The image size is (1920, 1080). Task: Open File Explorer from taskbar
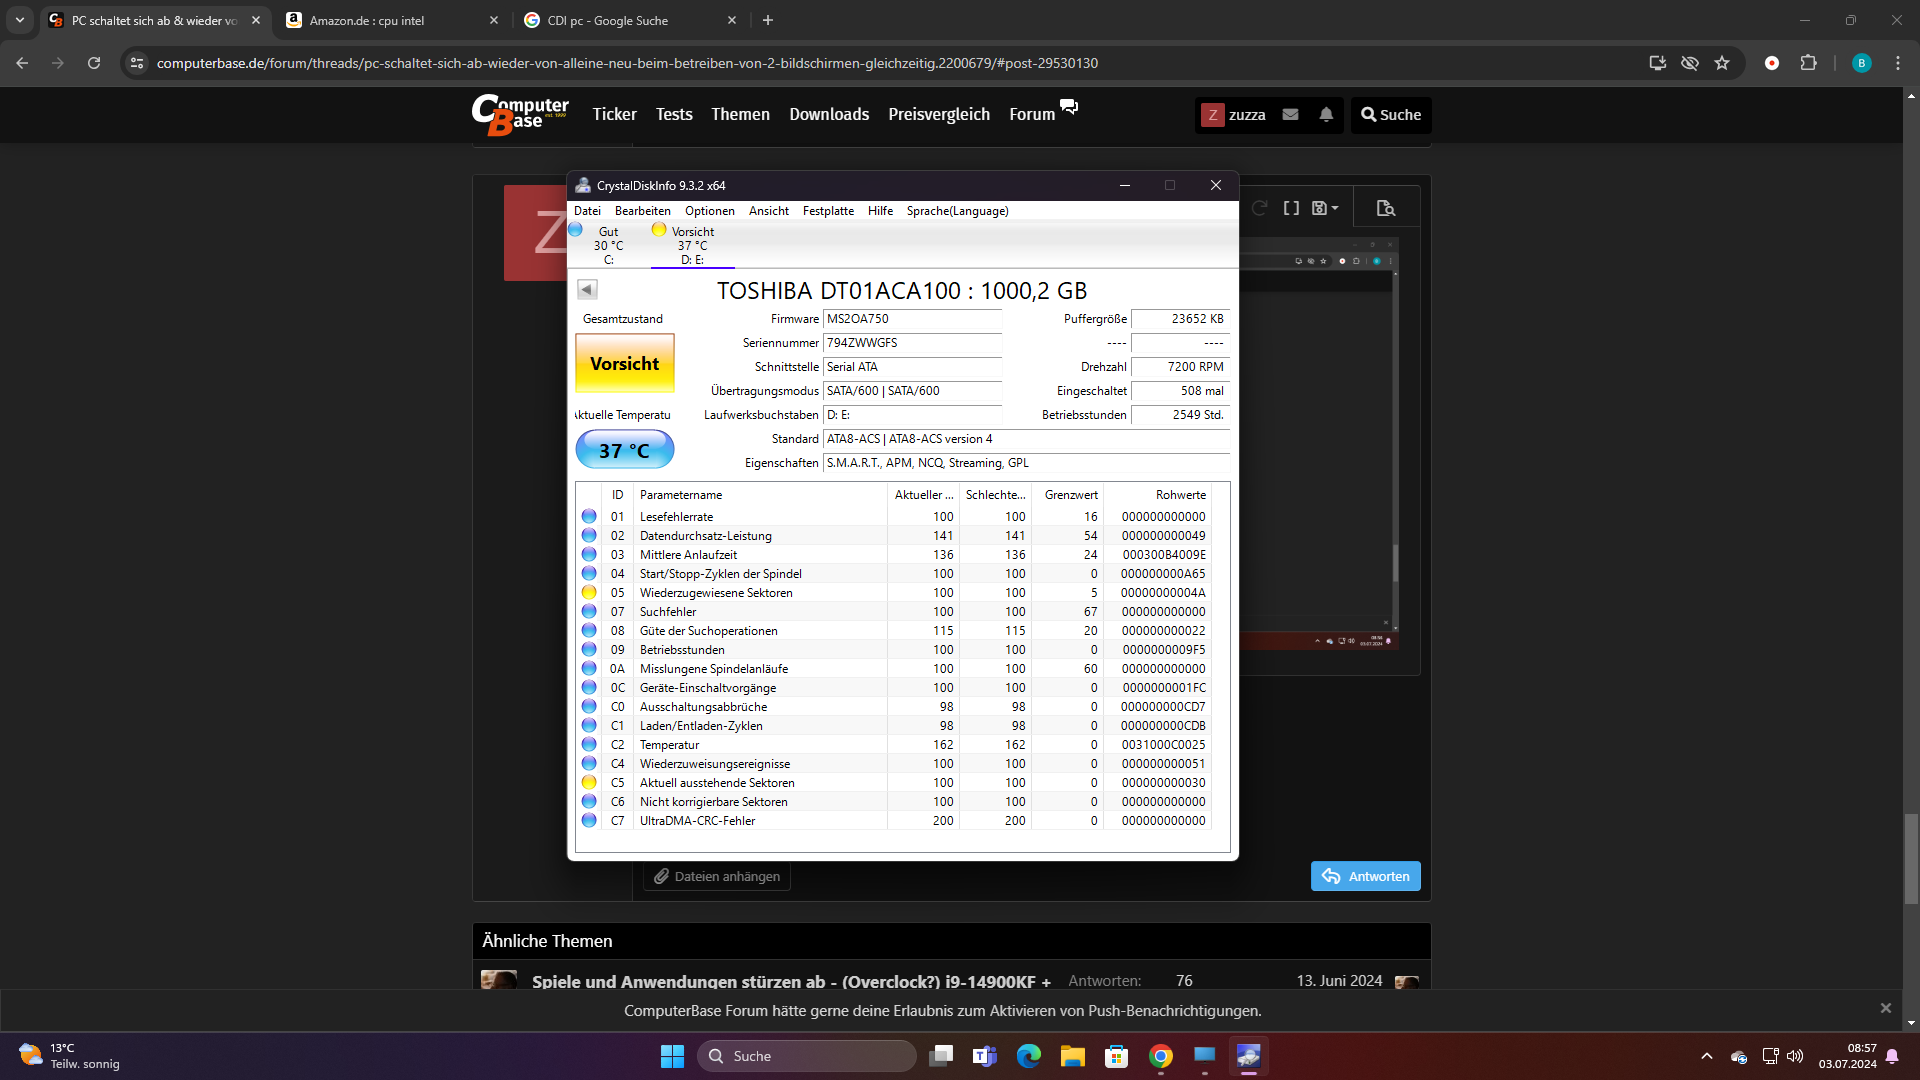pyautogui.click(x=1072, y=1056)
